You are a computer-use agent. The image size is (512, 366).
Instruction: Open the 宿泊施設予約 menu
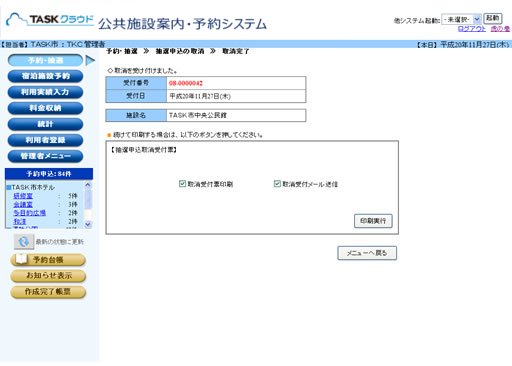[x=45, y=76]
